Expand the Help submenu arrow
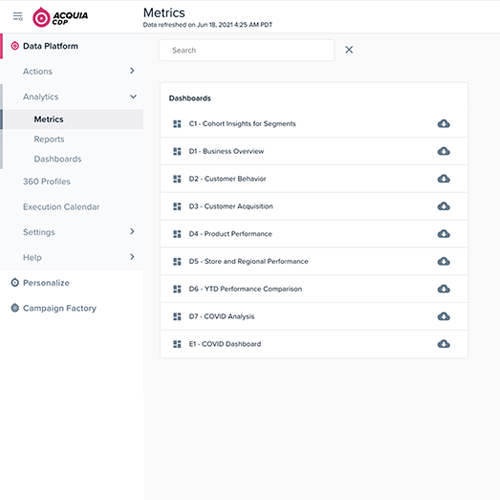The height and width of the screenshot is (500, 500). [x=132, y=257]
